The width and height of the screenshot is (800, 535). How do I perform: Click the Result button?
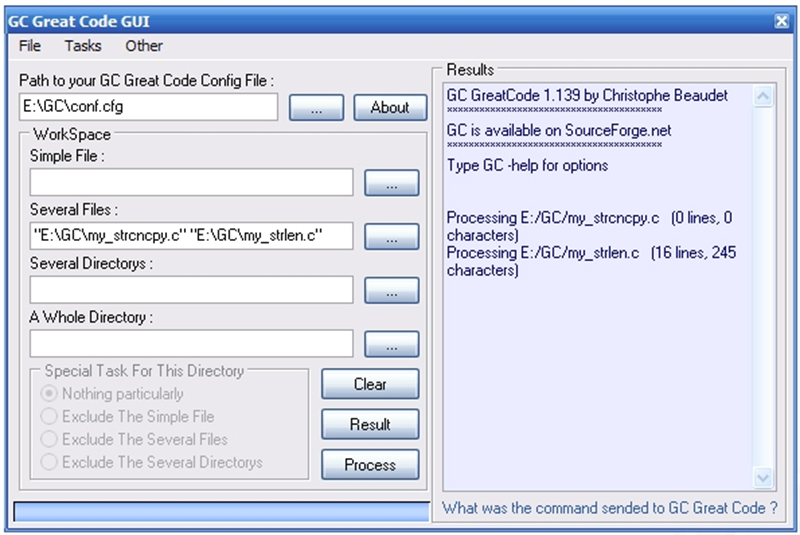pyautogui.click(x=370, y=424)
